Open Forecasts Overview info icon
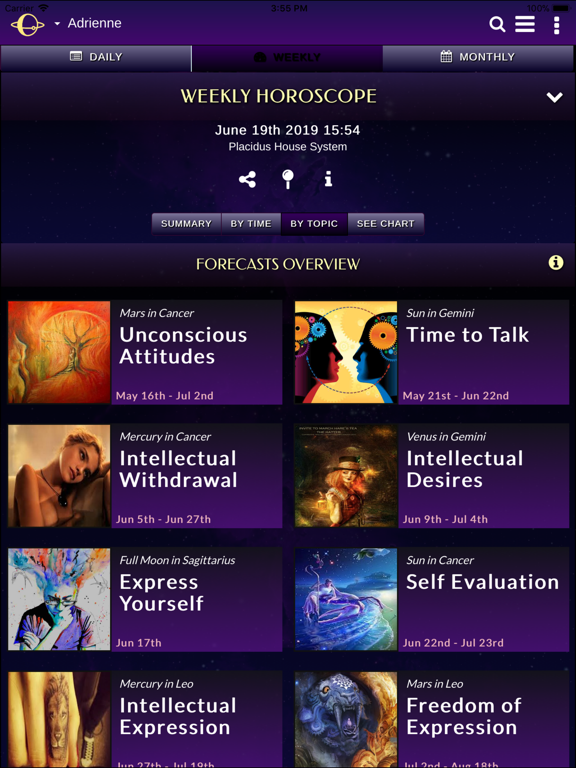Viewport: 576px width, 768px height. (x=555, y=263)
